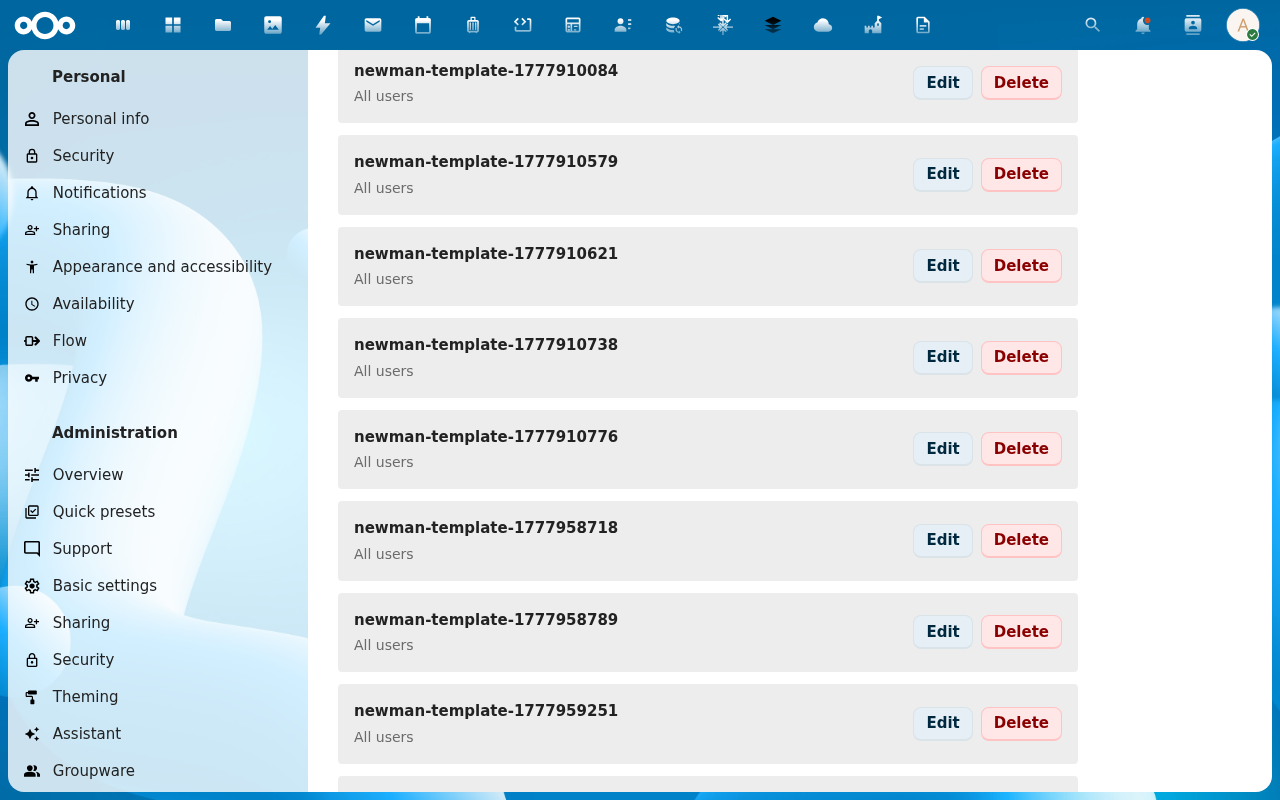Select the name newman-template-1777910621
This screenshot has height=800, width=1280.
tap(486, 254)
